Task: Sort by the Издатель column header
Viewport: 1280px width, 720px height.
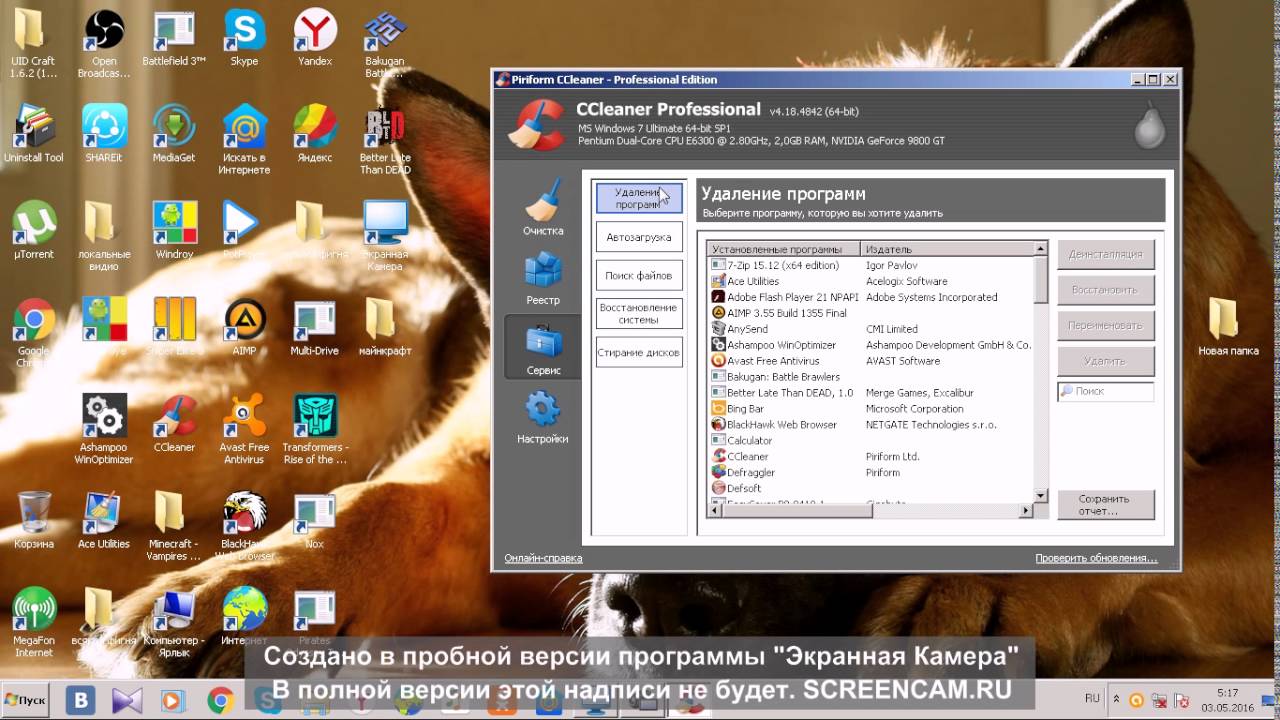Action: pyautogui.click(x=946, y=249)
